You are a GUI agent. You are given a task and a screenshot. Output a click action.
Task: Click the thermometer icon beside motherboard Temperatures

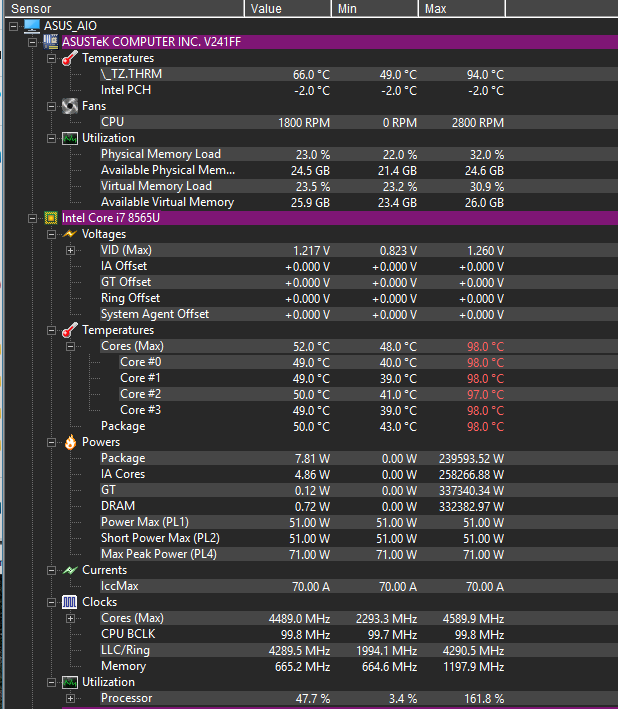[x=70, y=58]
